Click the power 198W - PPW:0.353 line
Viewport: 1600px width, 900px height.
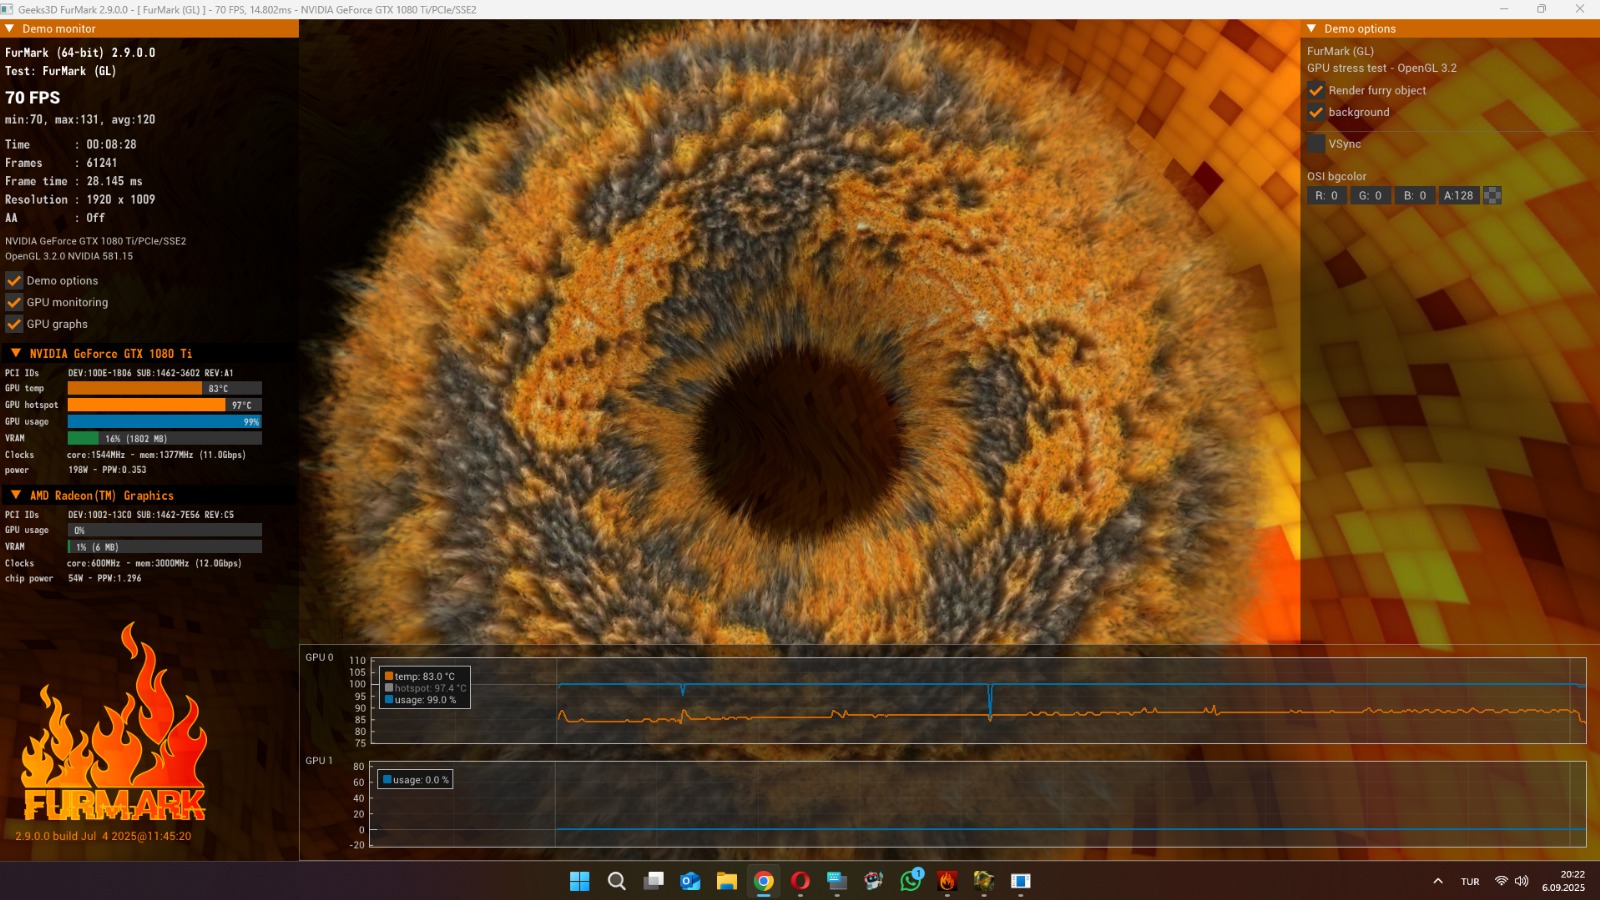click(x=76, y=470)
